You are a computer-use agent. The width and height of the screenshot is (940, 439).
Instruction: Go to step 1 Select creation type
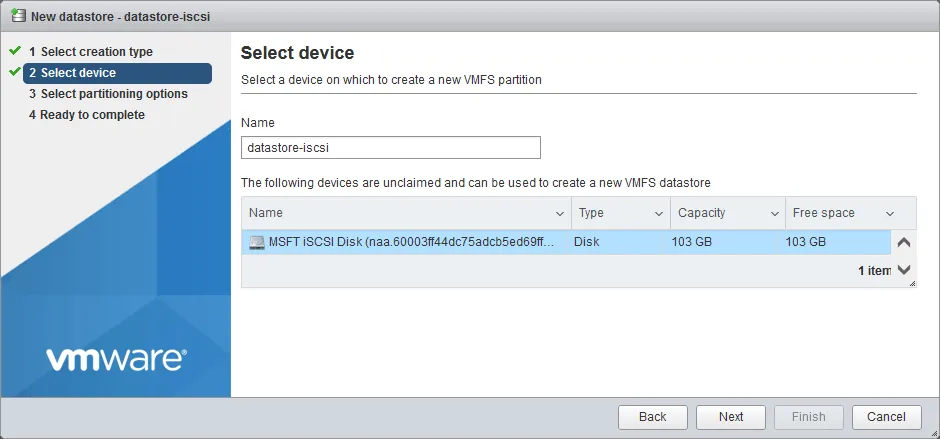[x=96, y=52]
